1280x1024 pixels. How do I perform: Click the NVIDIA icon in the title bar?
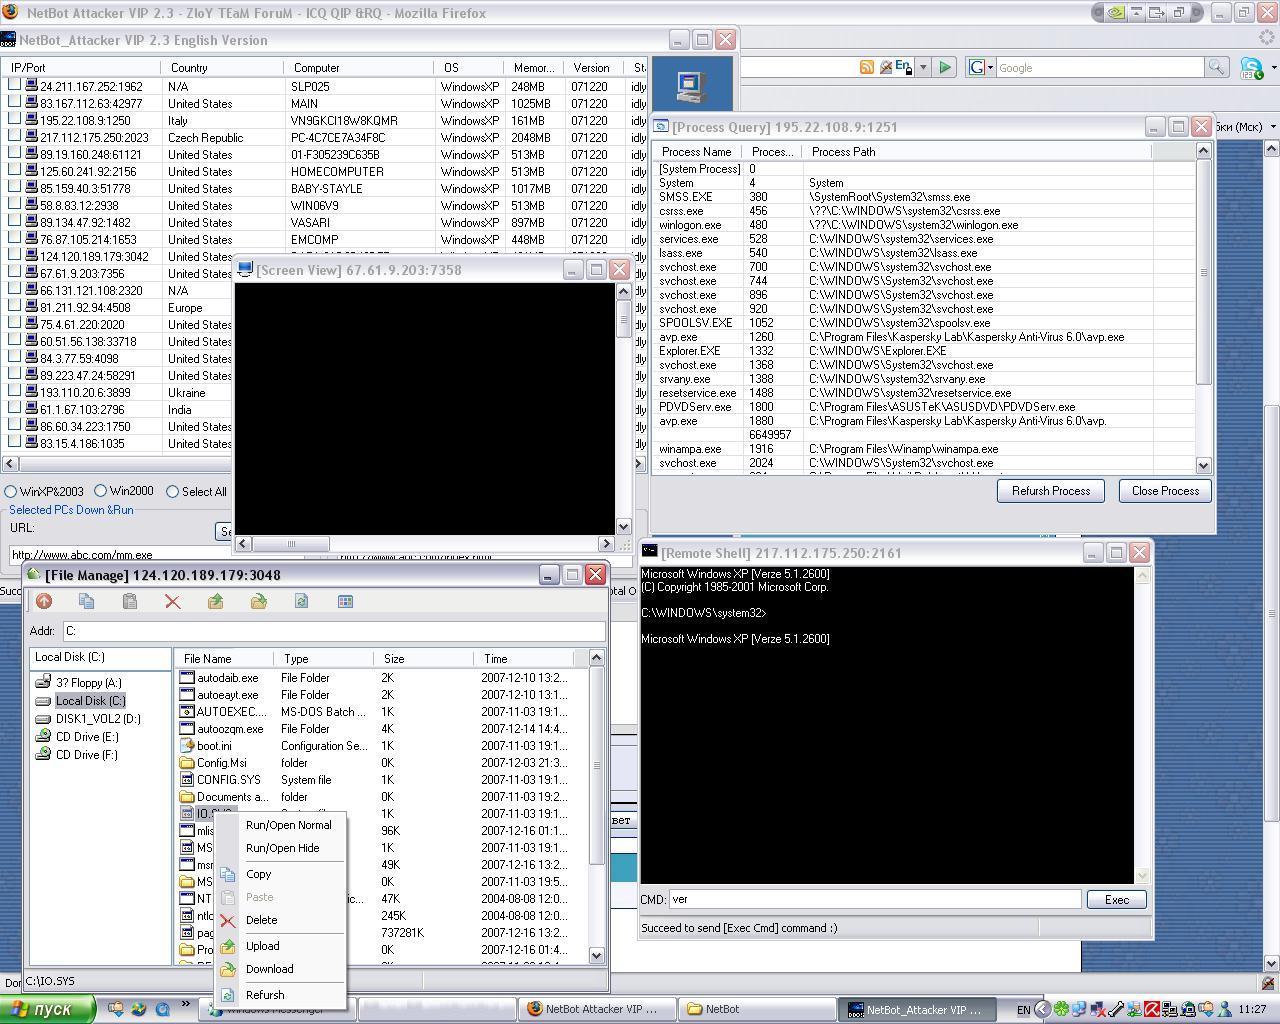1114,13
